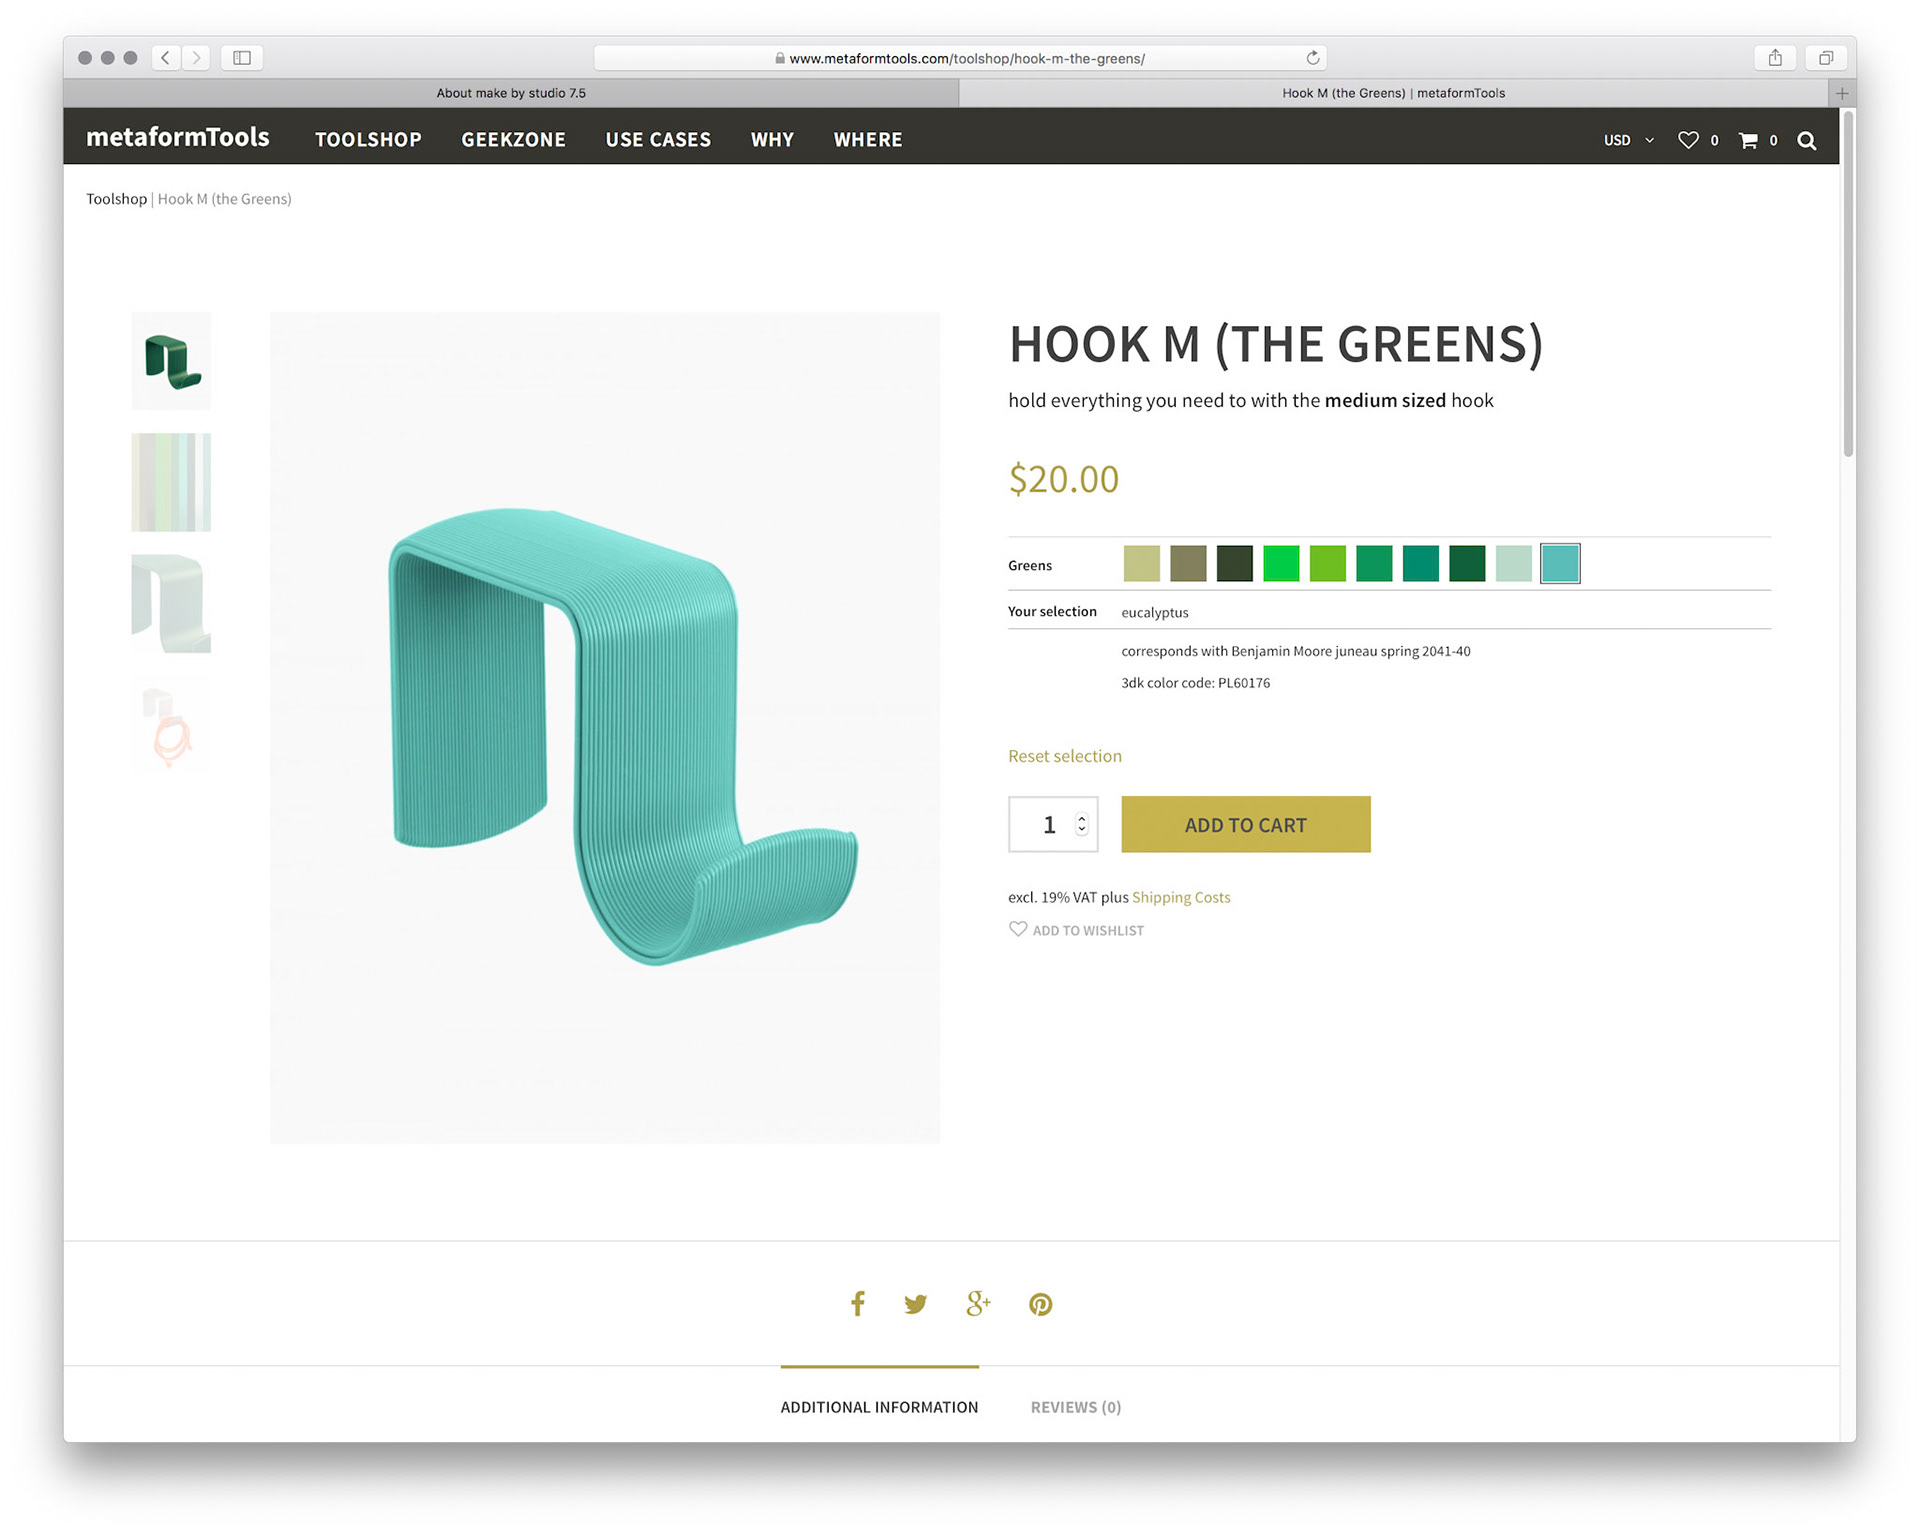Image resolution: width=1920 pixels, height=1533 pixels.
Task: Open the shopping cart icon
Action: click(x=1747, y=141)
